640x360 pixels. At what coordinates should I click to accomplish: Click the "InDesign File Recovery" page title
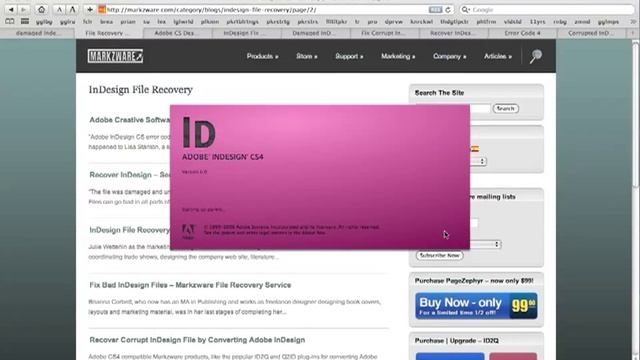pos(140,89)
